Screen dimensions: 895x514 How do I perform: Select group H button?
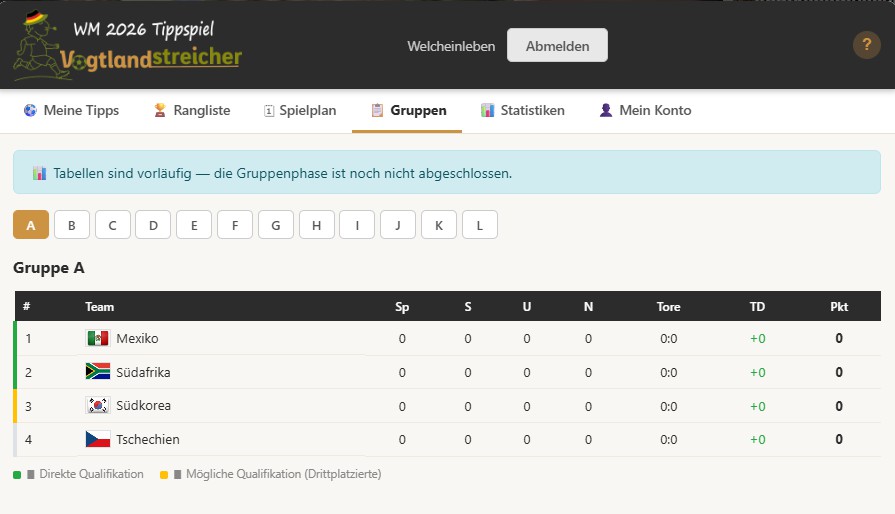(x=316, y=225)
